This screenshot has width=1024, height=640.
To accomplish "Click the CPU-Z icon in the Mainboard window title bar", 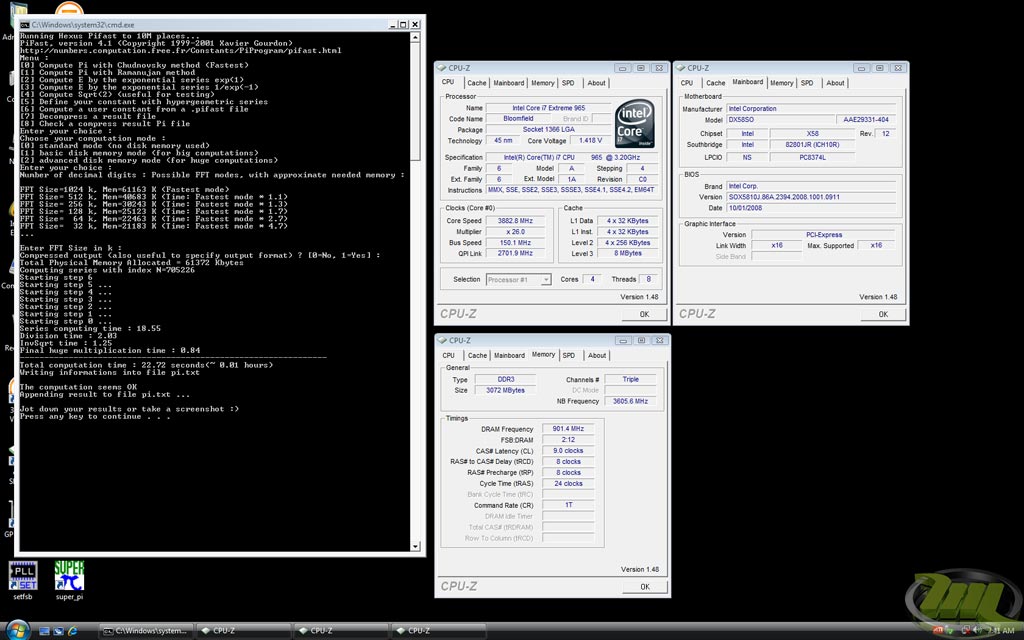I will pyautogui.click(x=681, y=67).
